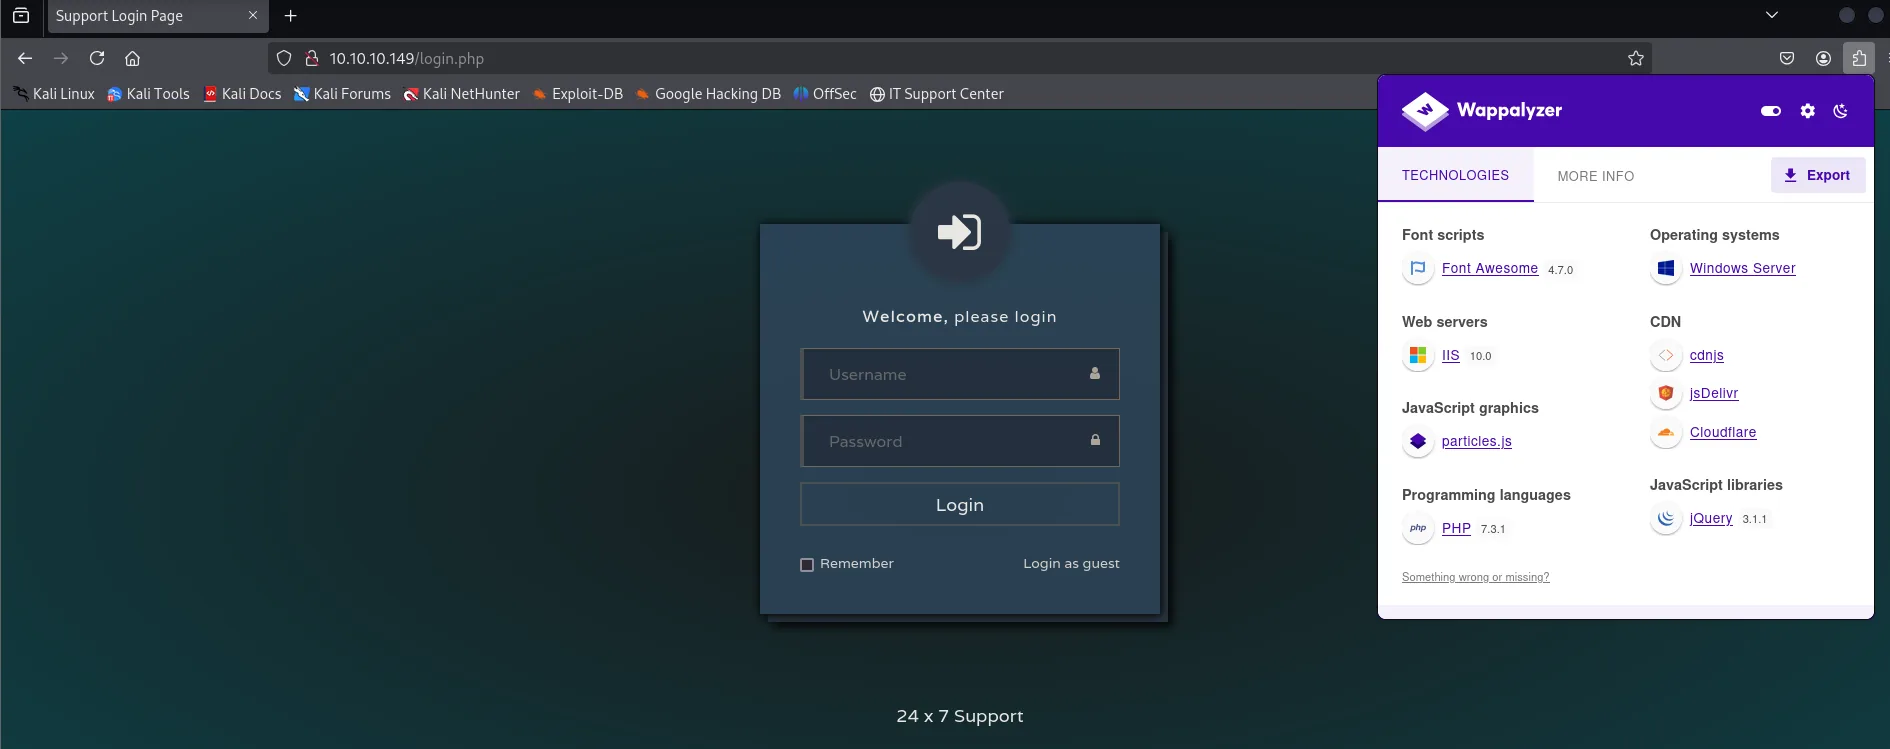Open the Google Hacking DB bookmark
Viewport: 1890px width, 749px height.
click(x=708, y=94)
